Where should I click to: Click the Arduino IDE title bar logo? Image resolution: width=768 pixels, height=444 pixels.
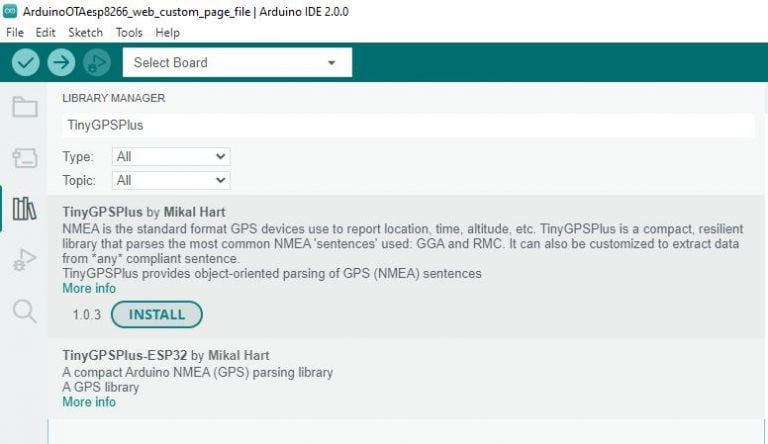point(10,11)
